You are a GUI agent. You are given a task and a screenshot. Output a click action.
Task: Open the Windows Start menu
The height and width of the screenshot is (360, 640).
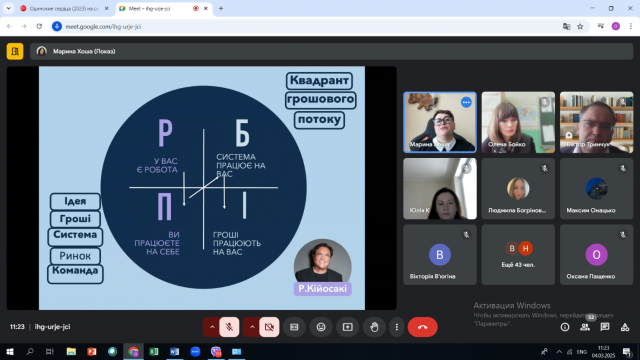pyautogui.click(x=10, y=351)
